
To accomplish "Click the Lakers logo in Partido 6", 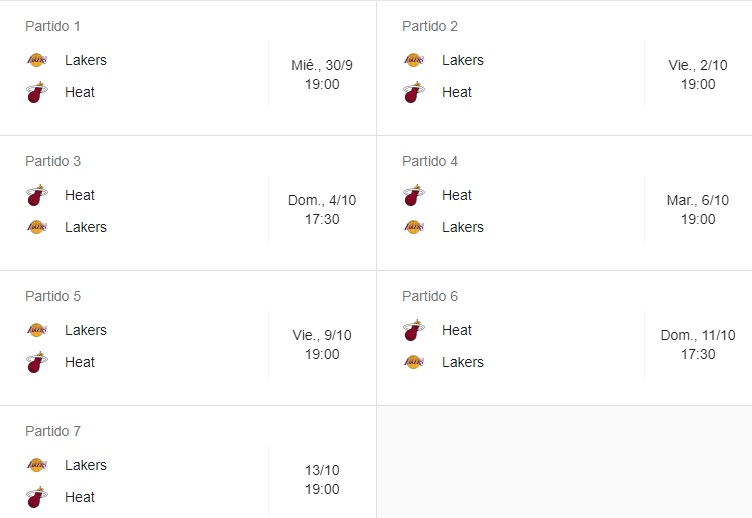I will (413, 362).
